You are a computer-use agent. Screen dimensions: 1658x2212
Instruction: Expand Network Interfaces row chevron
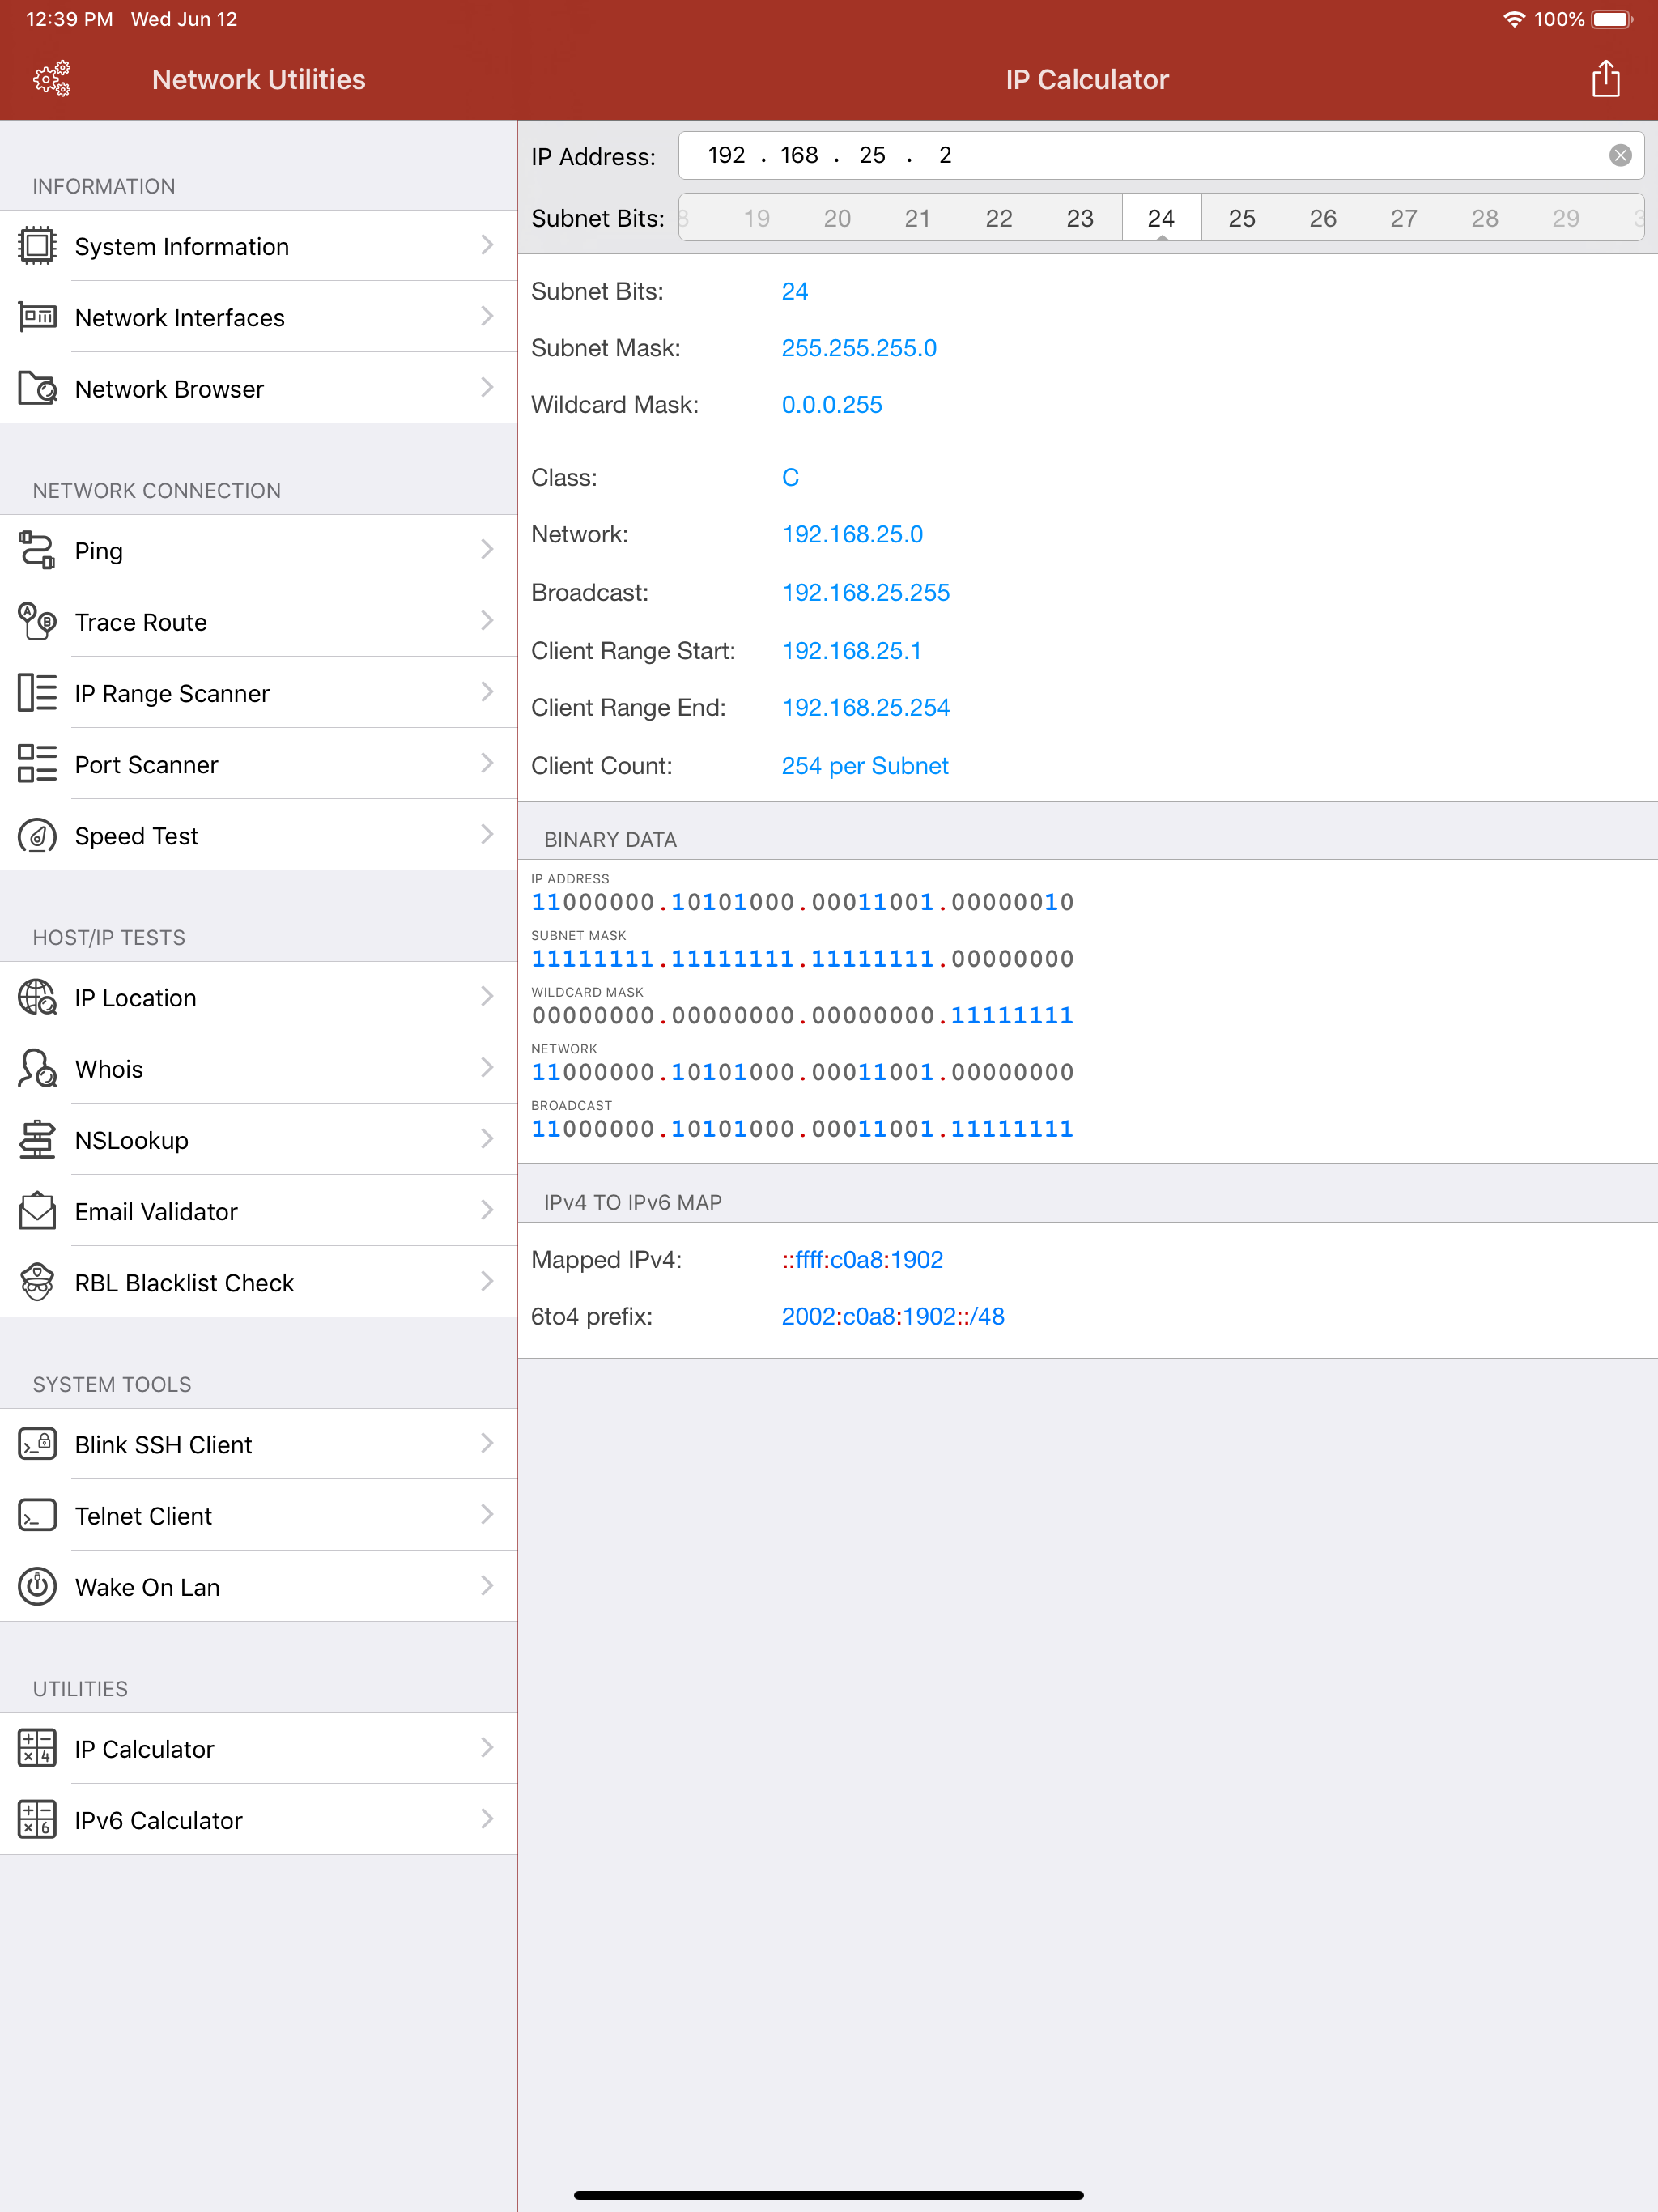[x=487, y=316]
